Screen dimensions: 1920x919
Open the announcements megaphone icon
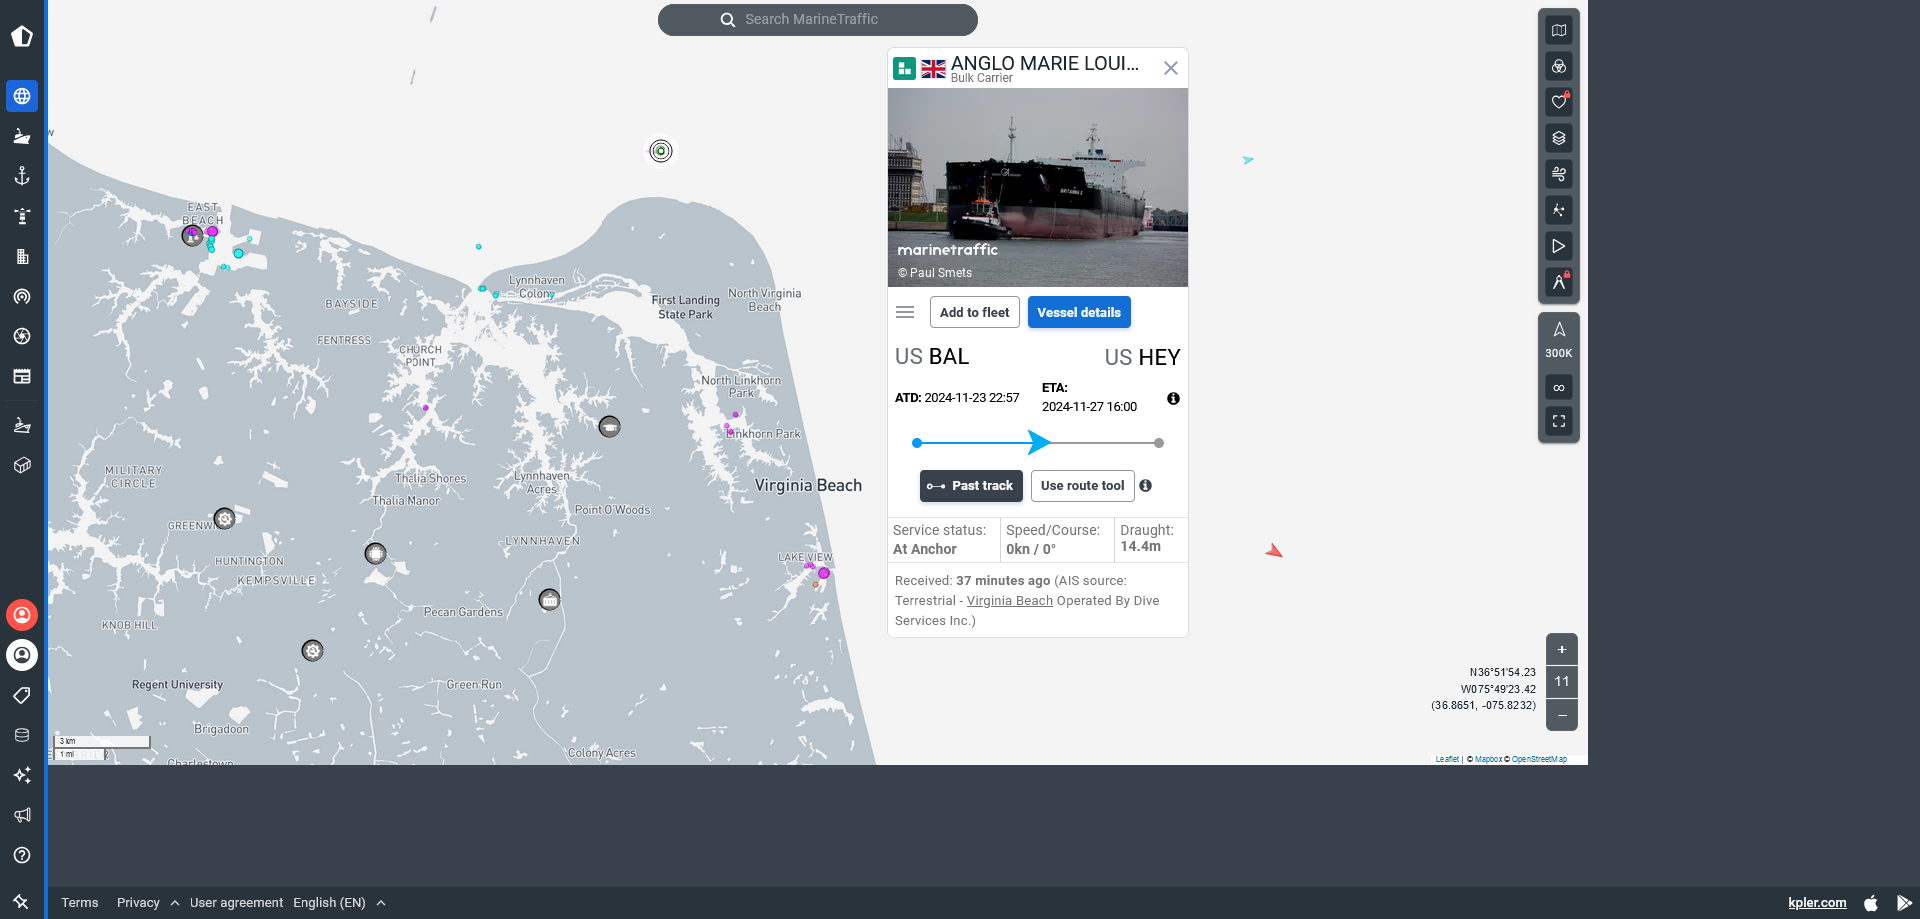click(x=22, y=815)
